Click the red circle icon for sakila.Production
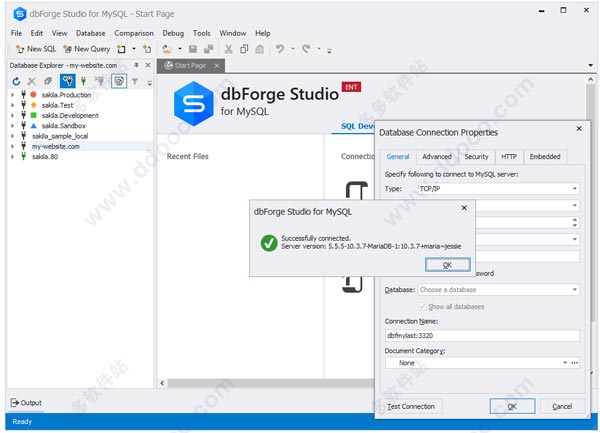Screen dimensions: 600x433 click(x=34, y=94)
